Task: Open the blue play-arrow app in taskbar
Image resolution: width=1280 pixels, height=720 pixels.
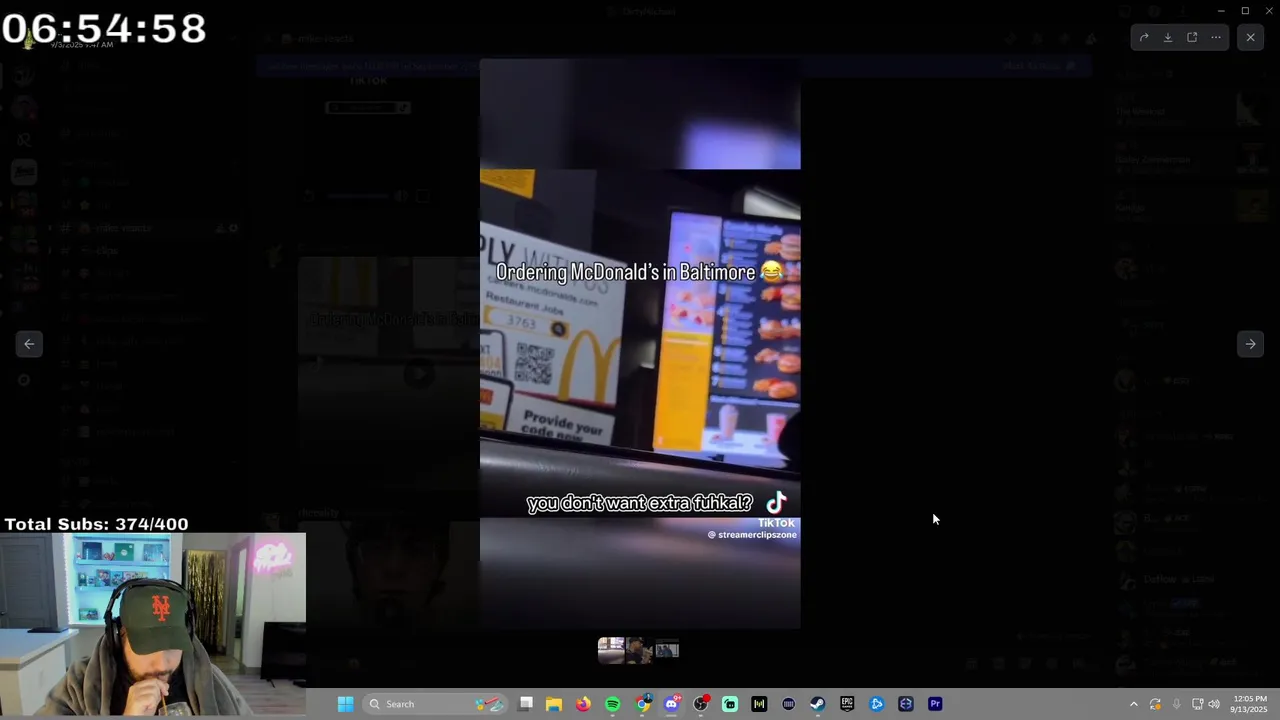Action: [877, 704]
